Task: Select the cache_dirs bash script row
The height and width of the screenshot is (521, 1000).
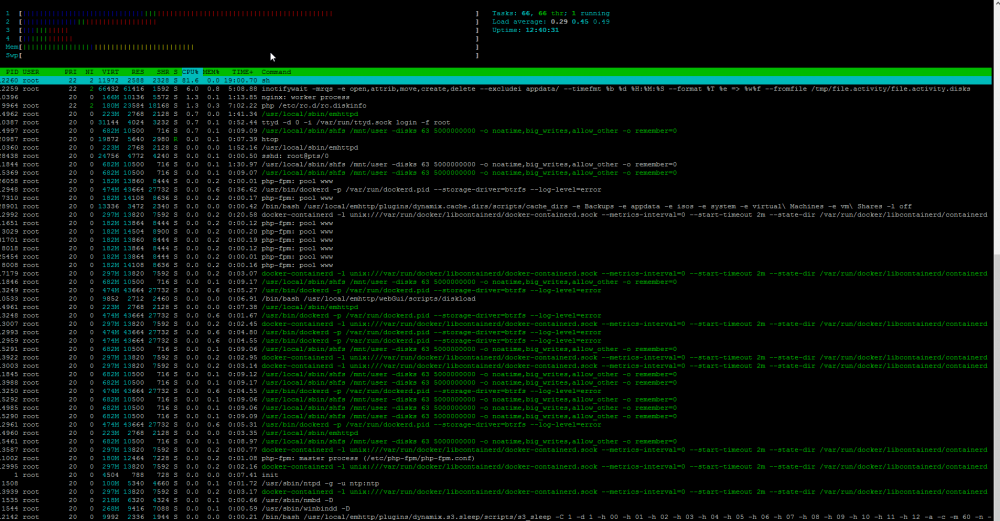Action: tap(496, 206)
